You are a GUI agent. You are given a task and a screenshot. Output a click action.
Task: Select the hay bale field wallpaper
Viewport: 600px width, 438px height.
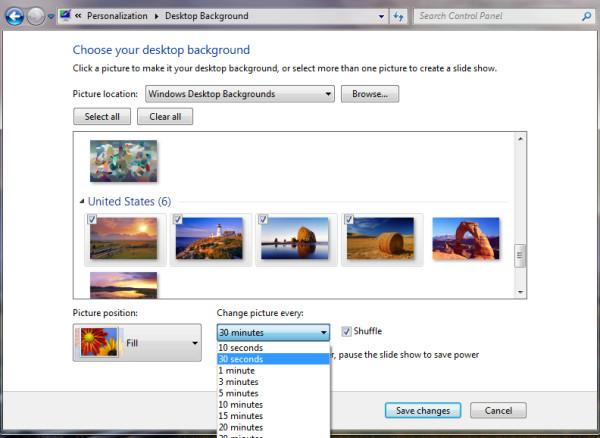(x=380, y=240)
